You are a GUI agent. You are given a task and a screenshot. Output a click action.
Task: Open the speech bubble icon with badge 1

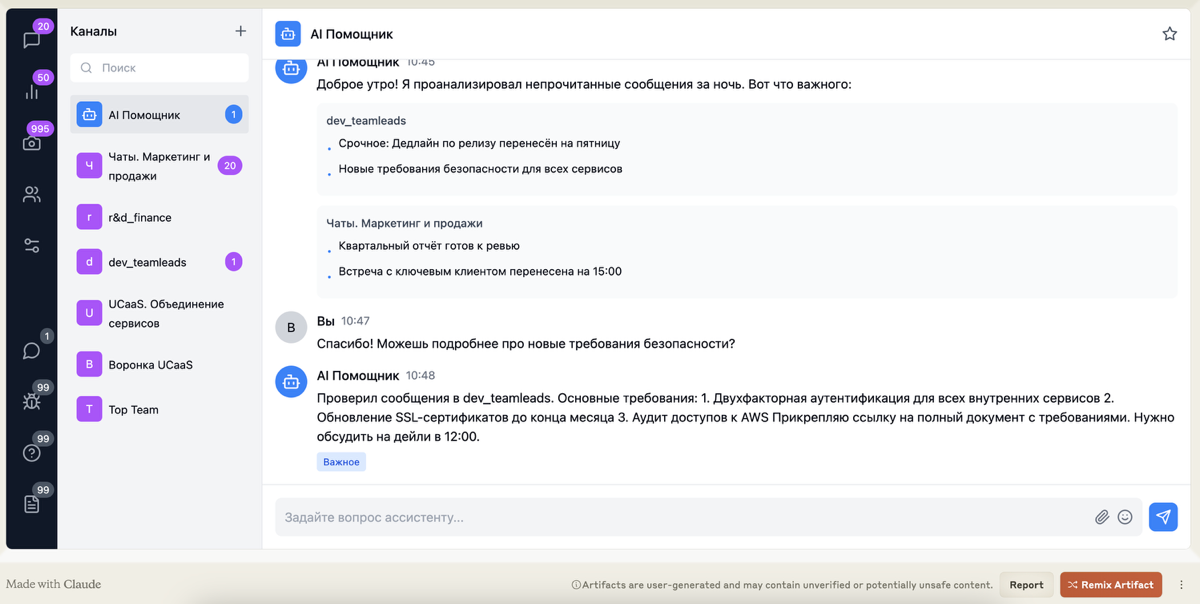[x=32, y=350]
